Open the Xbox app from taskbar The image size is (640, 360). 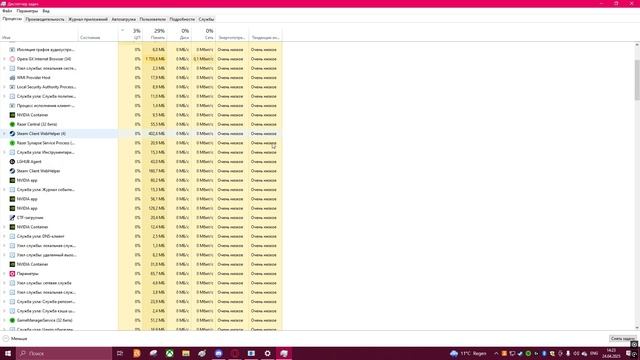click(169, 353)
